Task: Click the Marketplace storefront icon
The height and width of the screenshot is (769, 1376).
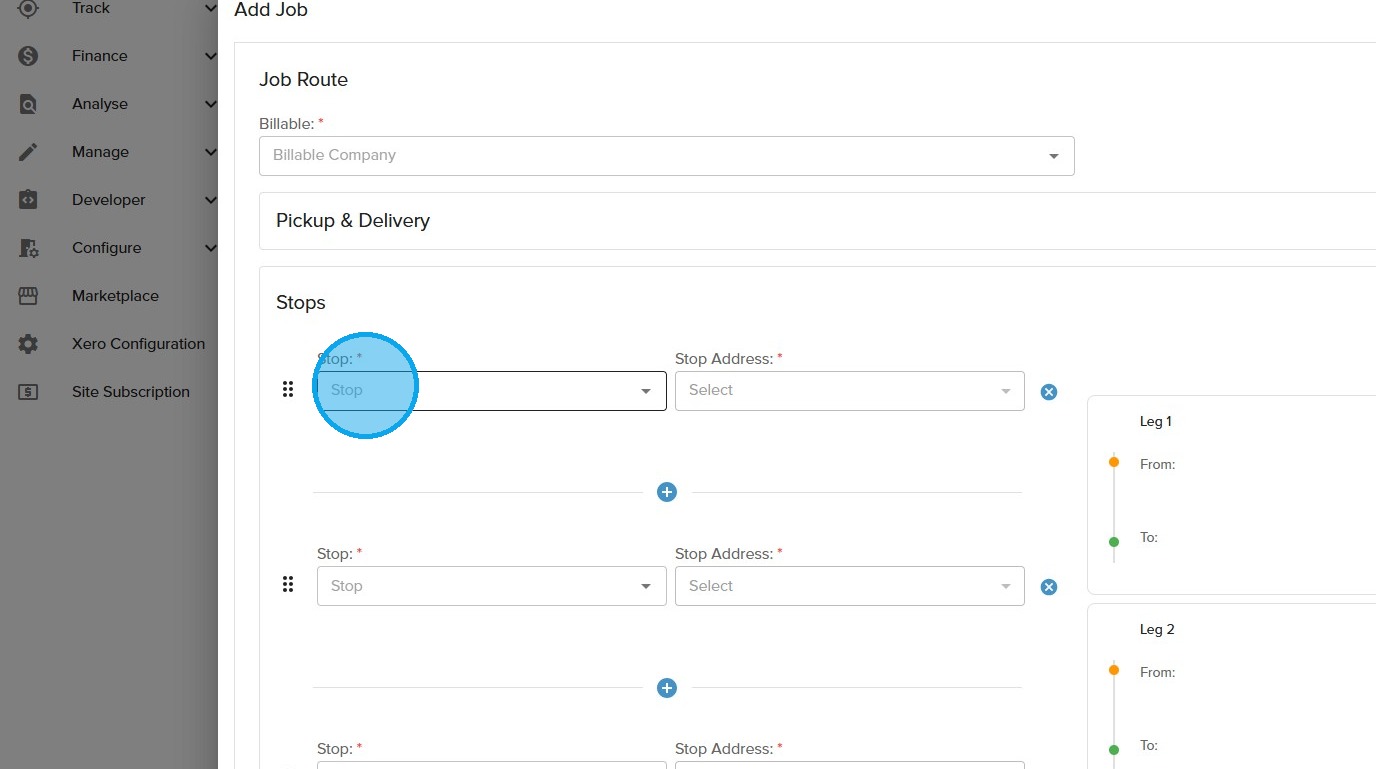Action: [x=28, y=296]
